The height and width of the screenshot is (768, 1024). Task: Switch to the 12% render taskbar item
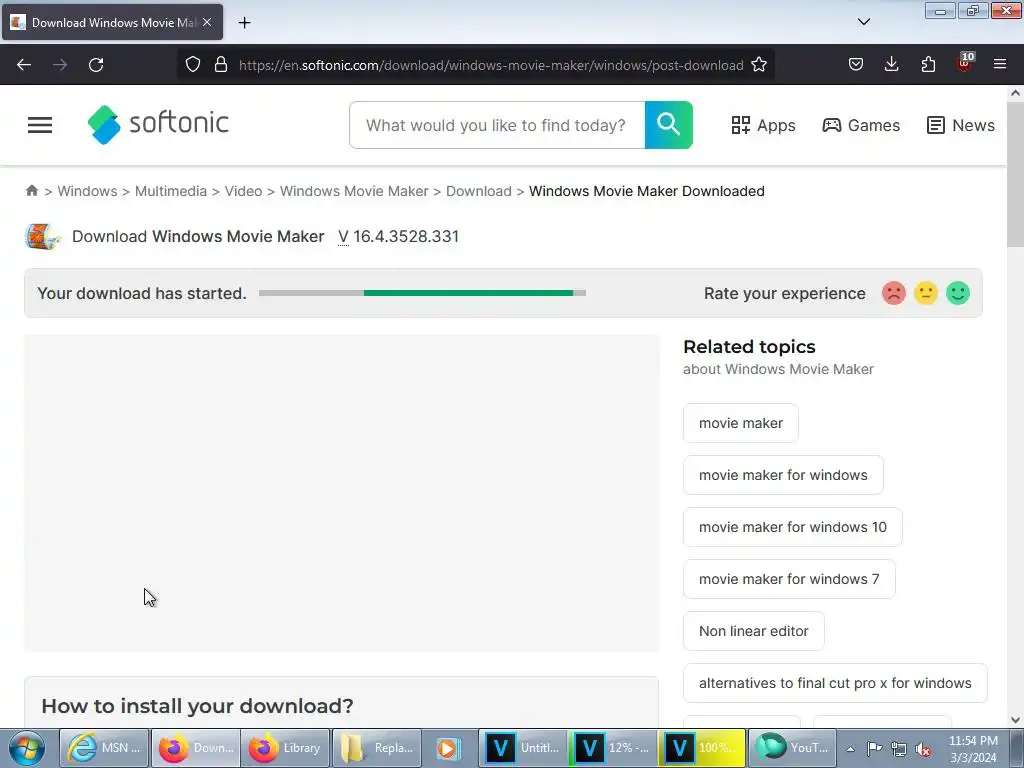click(x=613, y=748)
